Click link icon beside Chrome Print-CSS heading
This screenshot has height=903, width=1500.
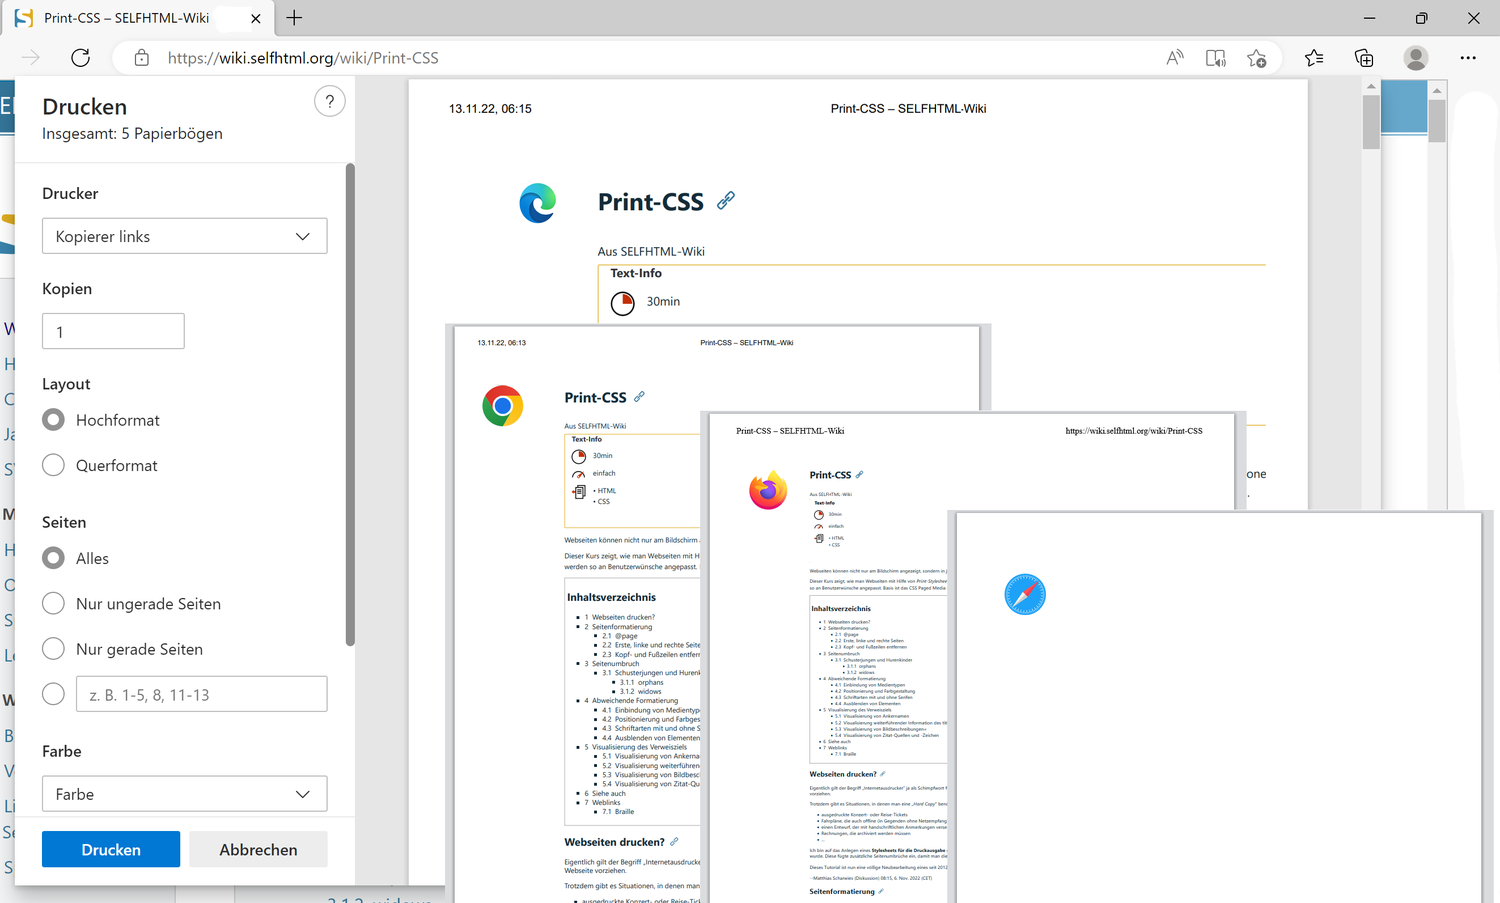(x=639, y=396)
